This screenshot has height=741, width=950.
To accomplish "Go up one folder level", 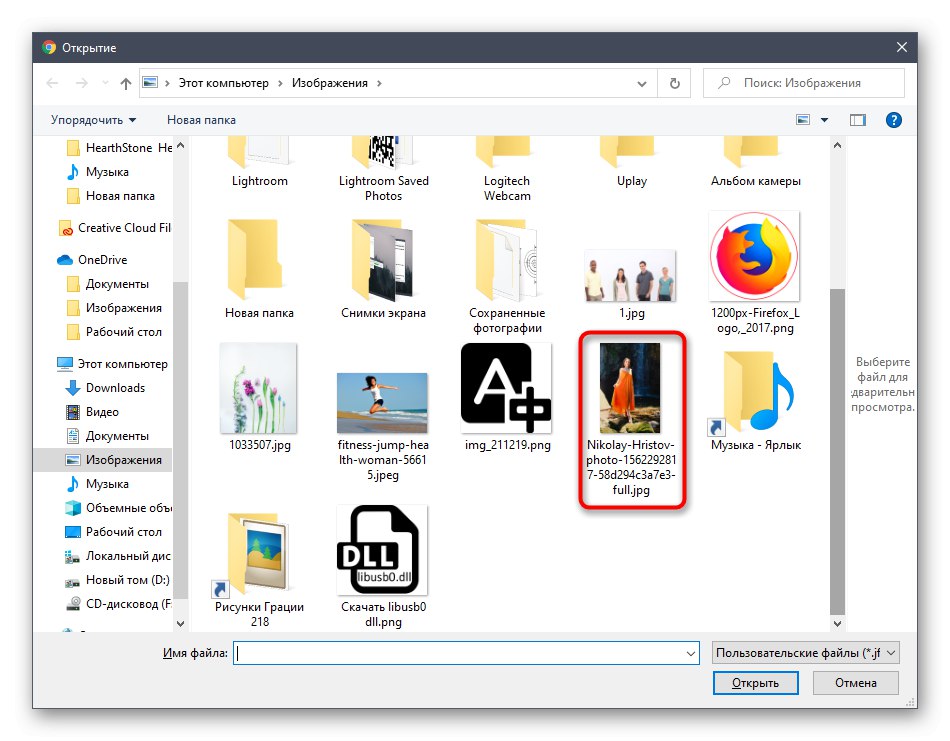I will pyautogui.click(x=125, y=83).
